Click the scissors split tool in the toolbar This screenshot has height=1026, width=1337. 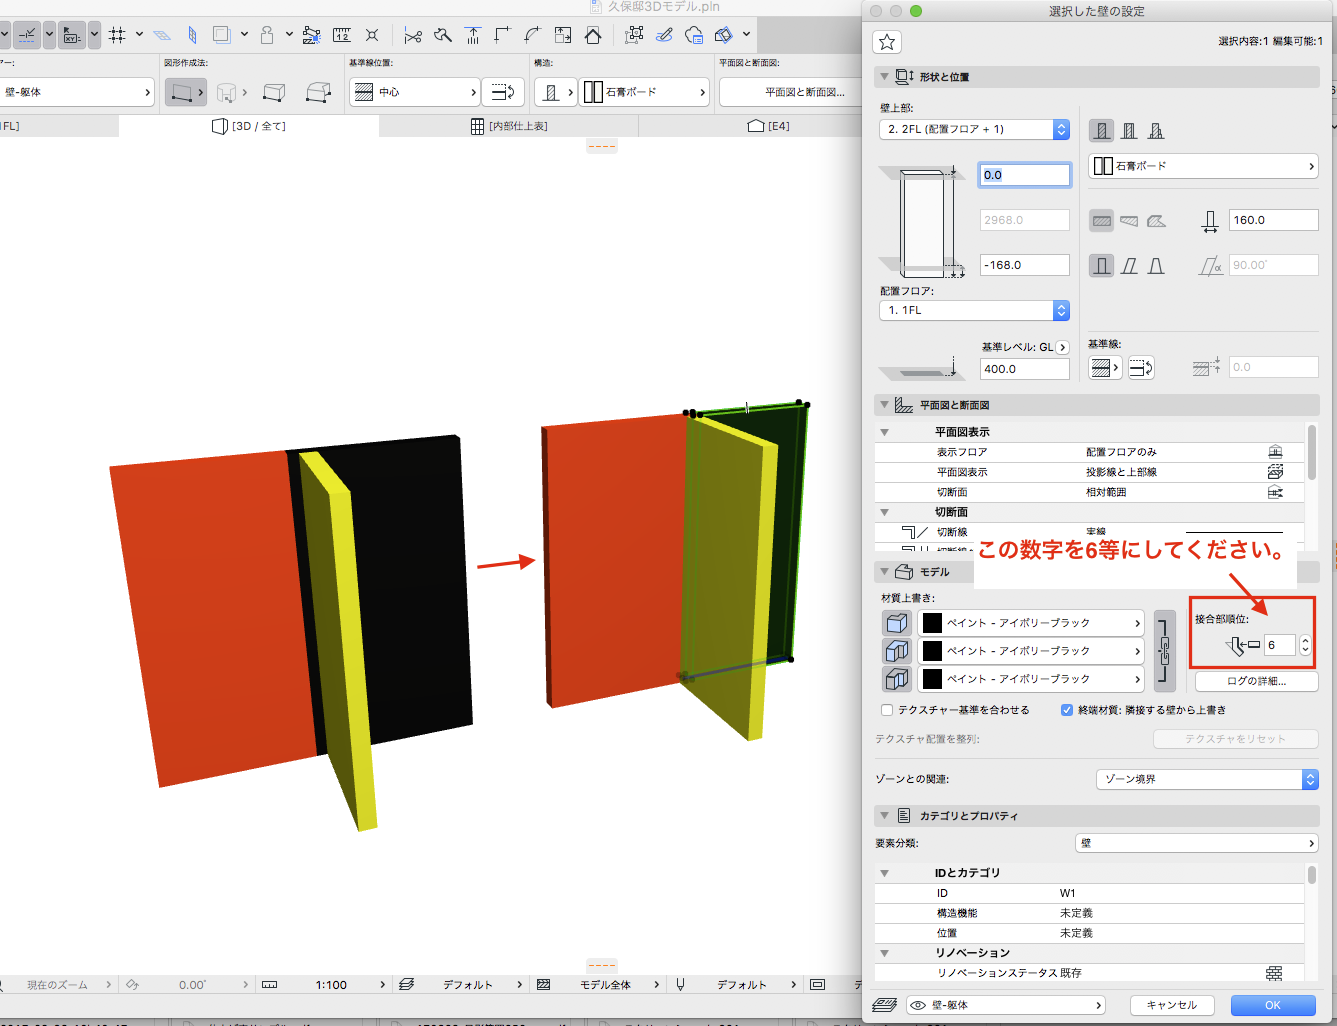[412, 36]
